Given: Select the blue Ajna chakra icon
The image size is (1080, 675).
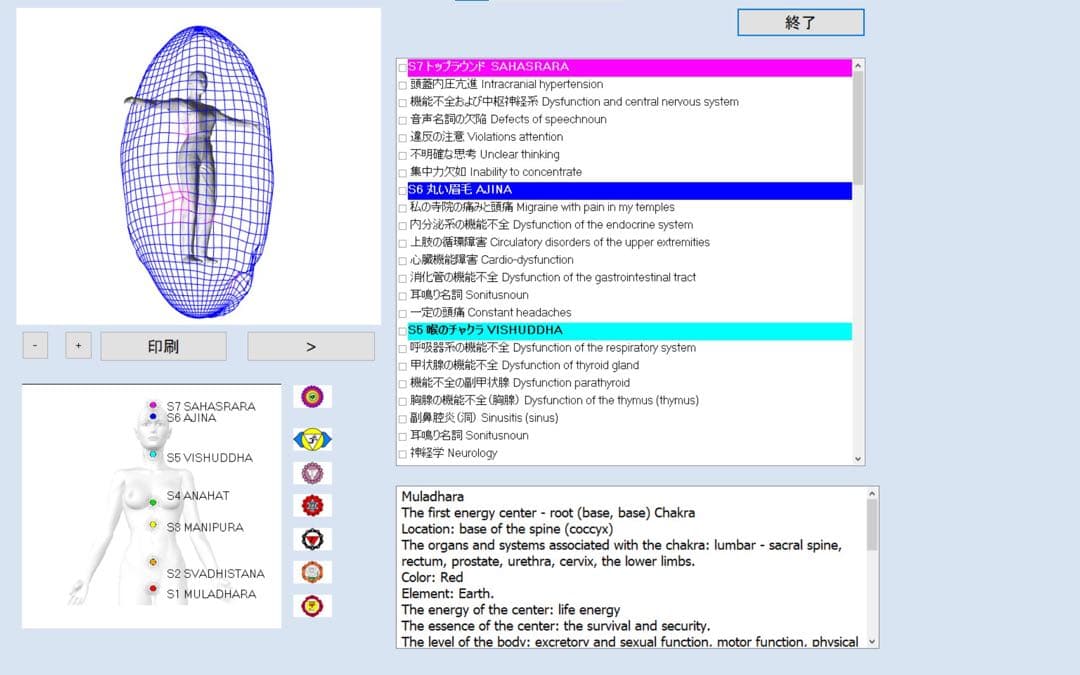Looking at the screenshot, I should [x=312, y=439].
